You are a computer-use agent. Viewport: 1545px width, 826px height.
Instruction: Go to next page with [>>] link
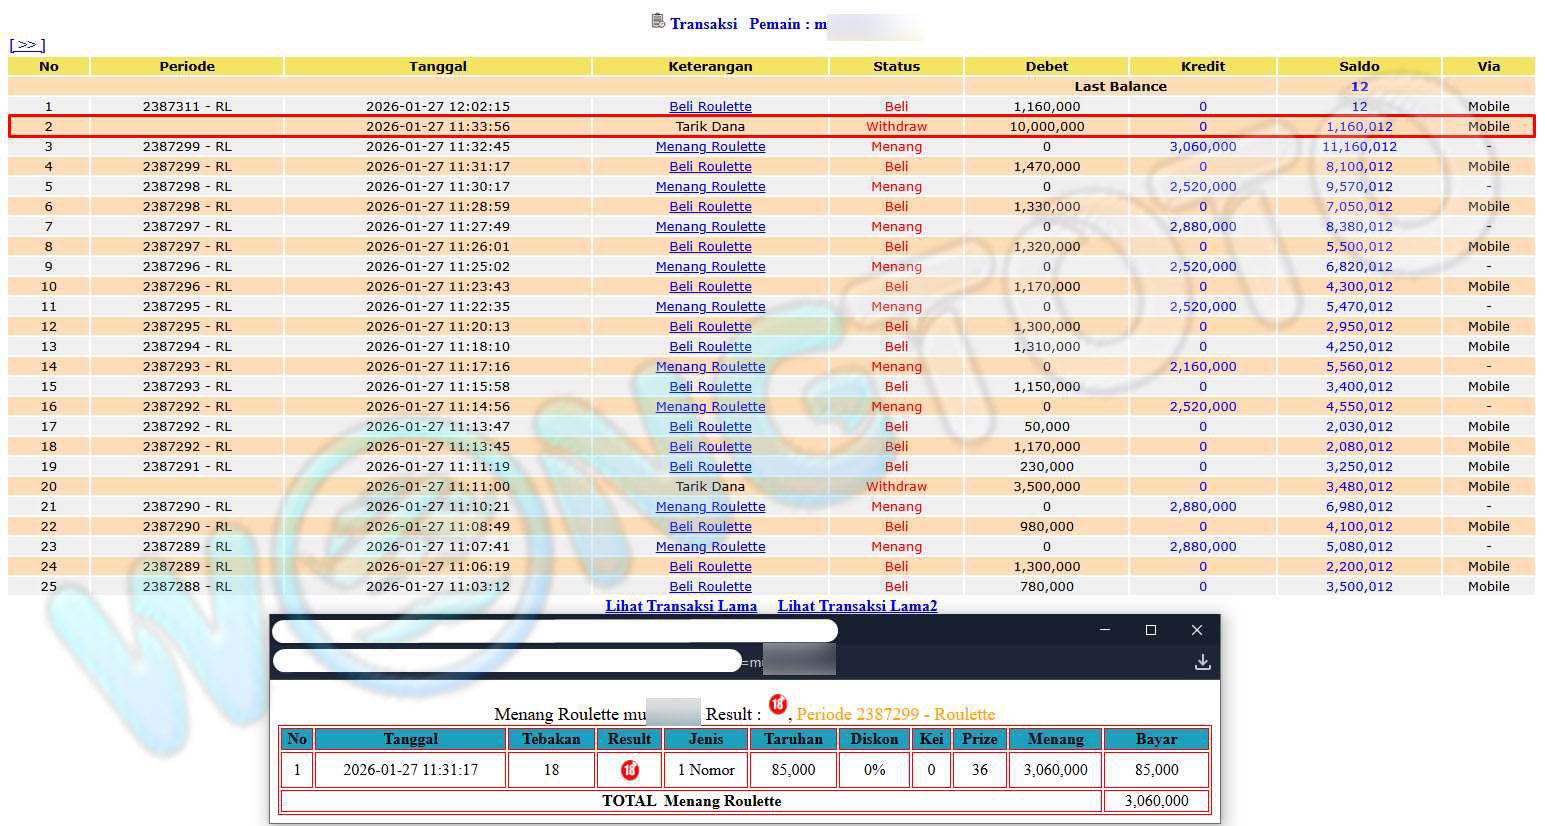click(x=27, y=45)
